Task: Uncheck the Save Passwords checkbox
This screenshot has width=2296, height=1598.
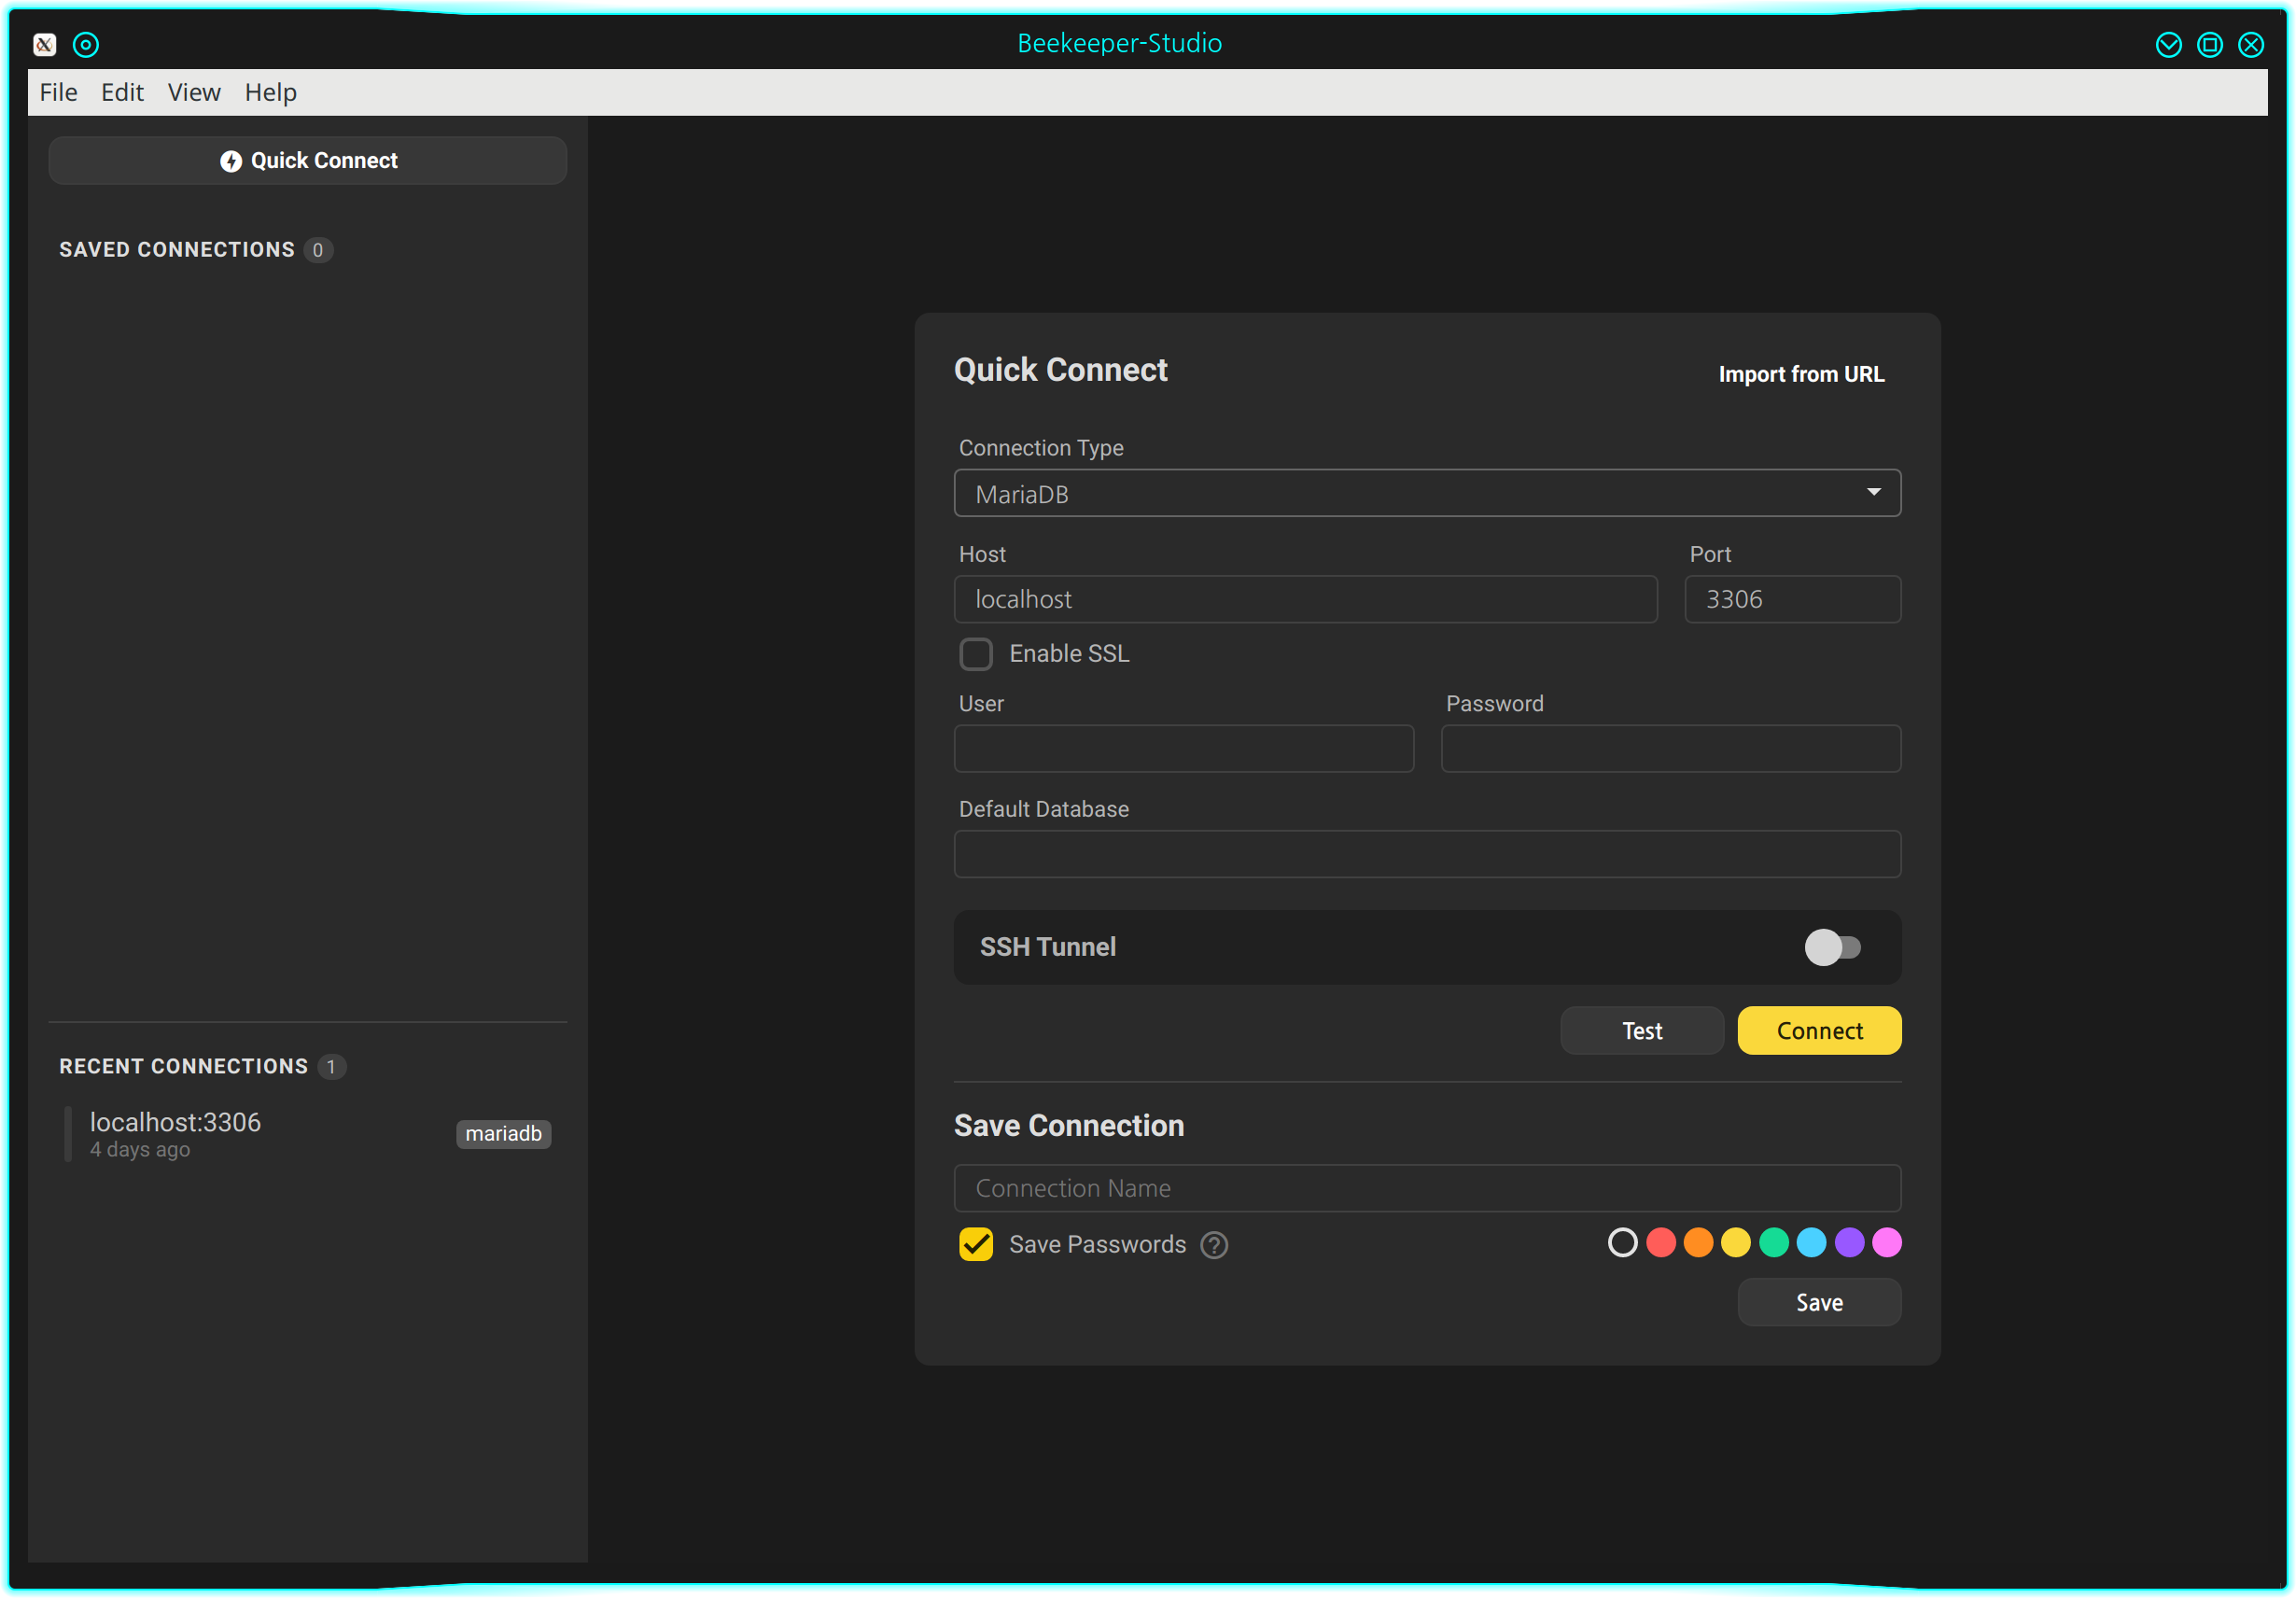Action: 976,1244
